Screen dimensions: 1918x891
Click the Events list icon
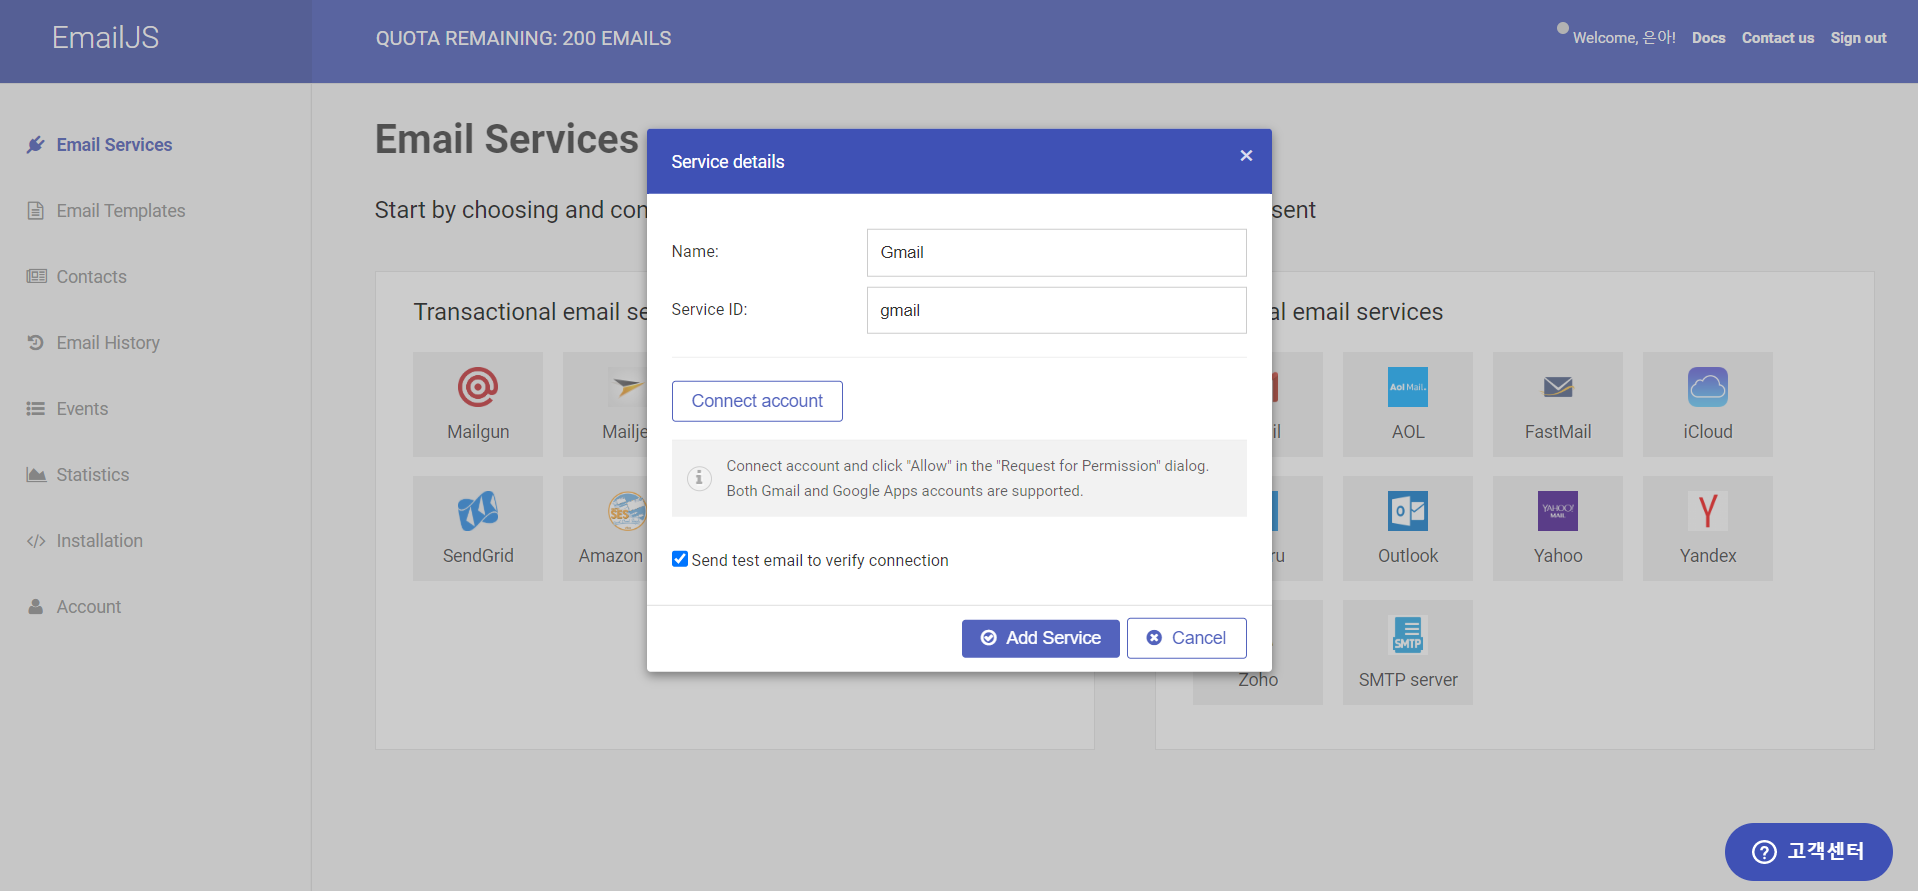coord(36,409)
